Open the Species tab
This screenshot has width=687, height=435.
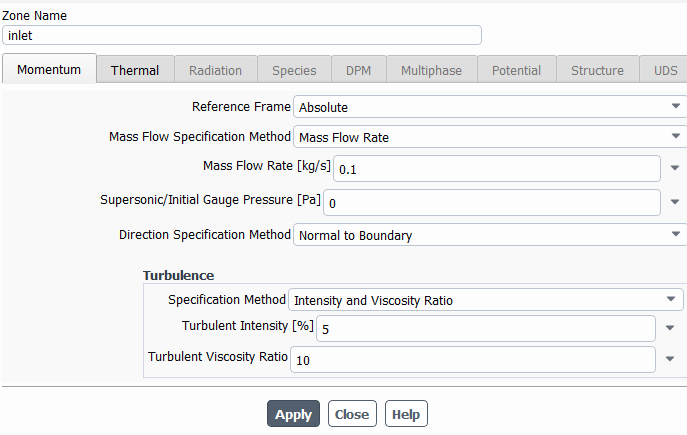click(294, 70)
